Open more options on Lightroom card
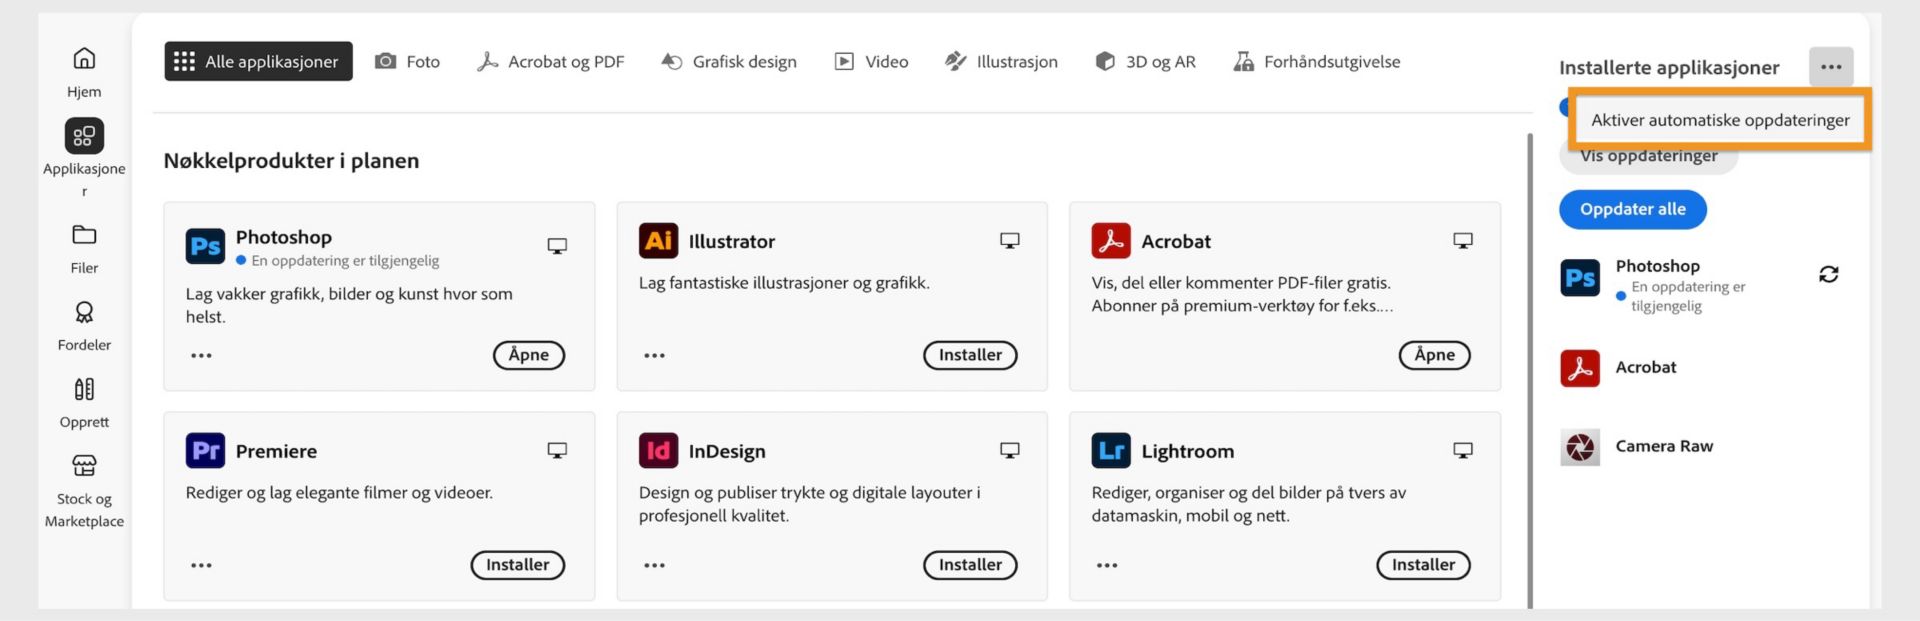1920x621 pixels. [x=1107, y=565]
